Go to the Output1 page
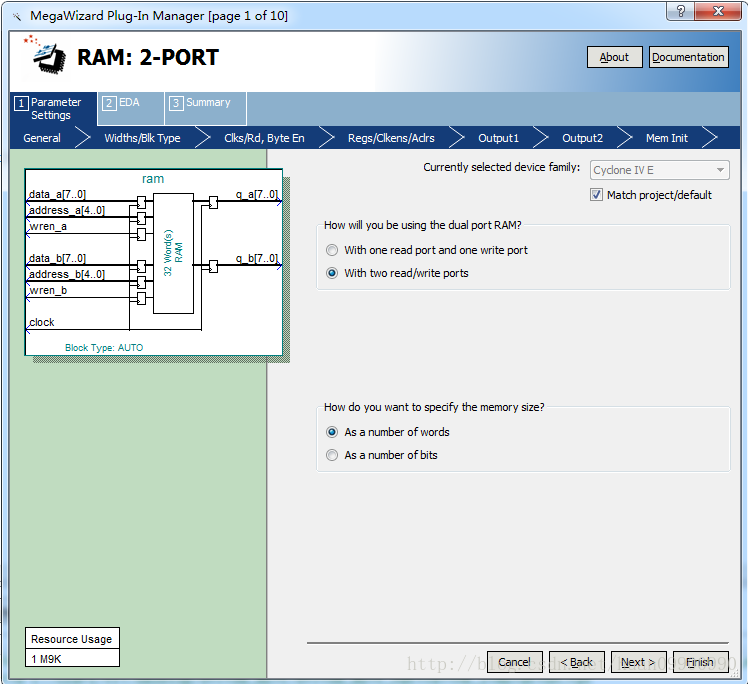Screen dimensions: 748x684 click(x=499, y=138)
